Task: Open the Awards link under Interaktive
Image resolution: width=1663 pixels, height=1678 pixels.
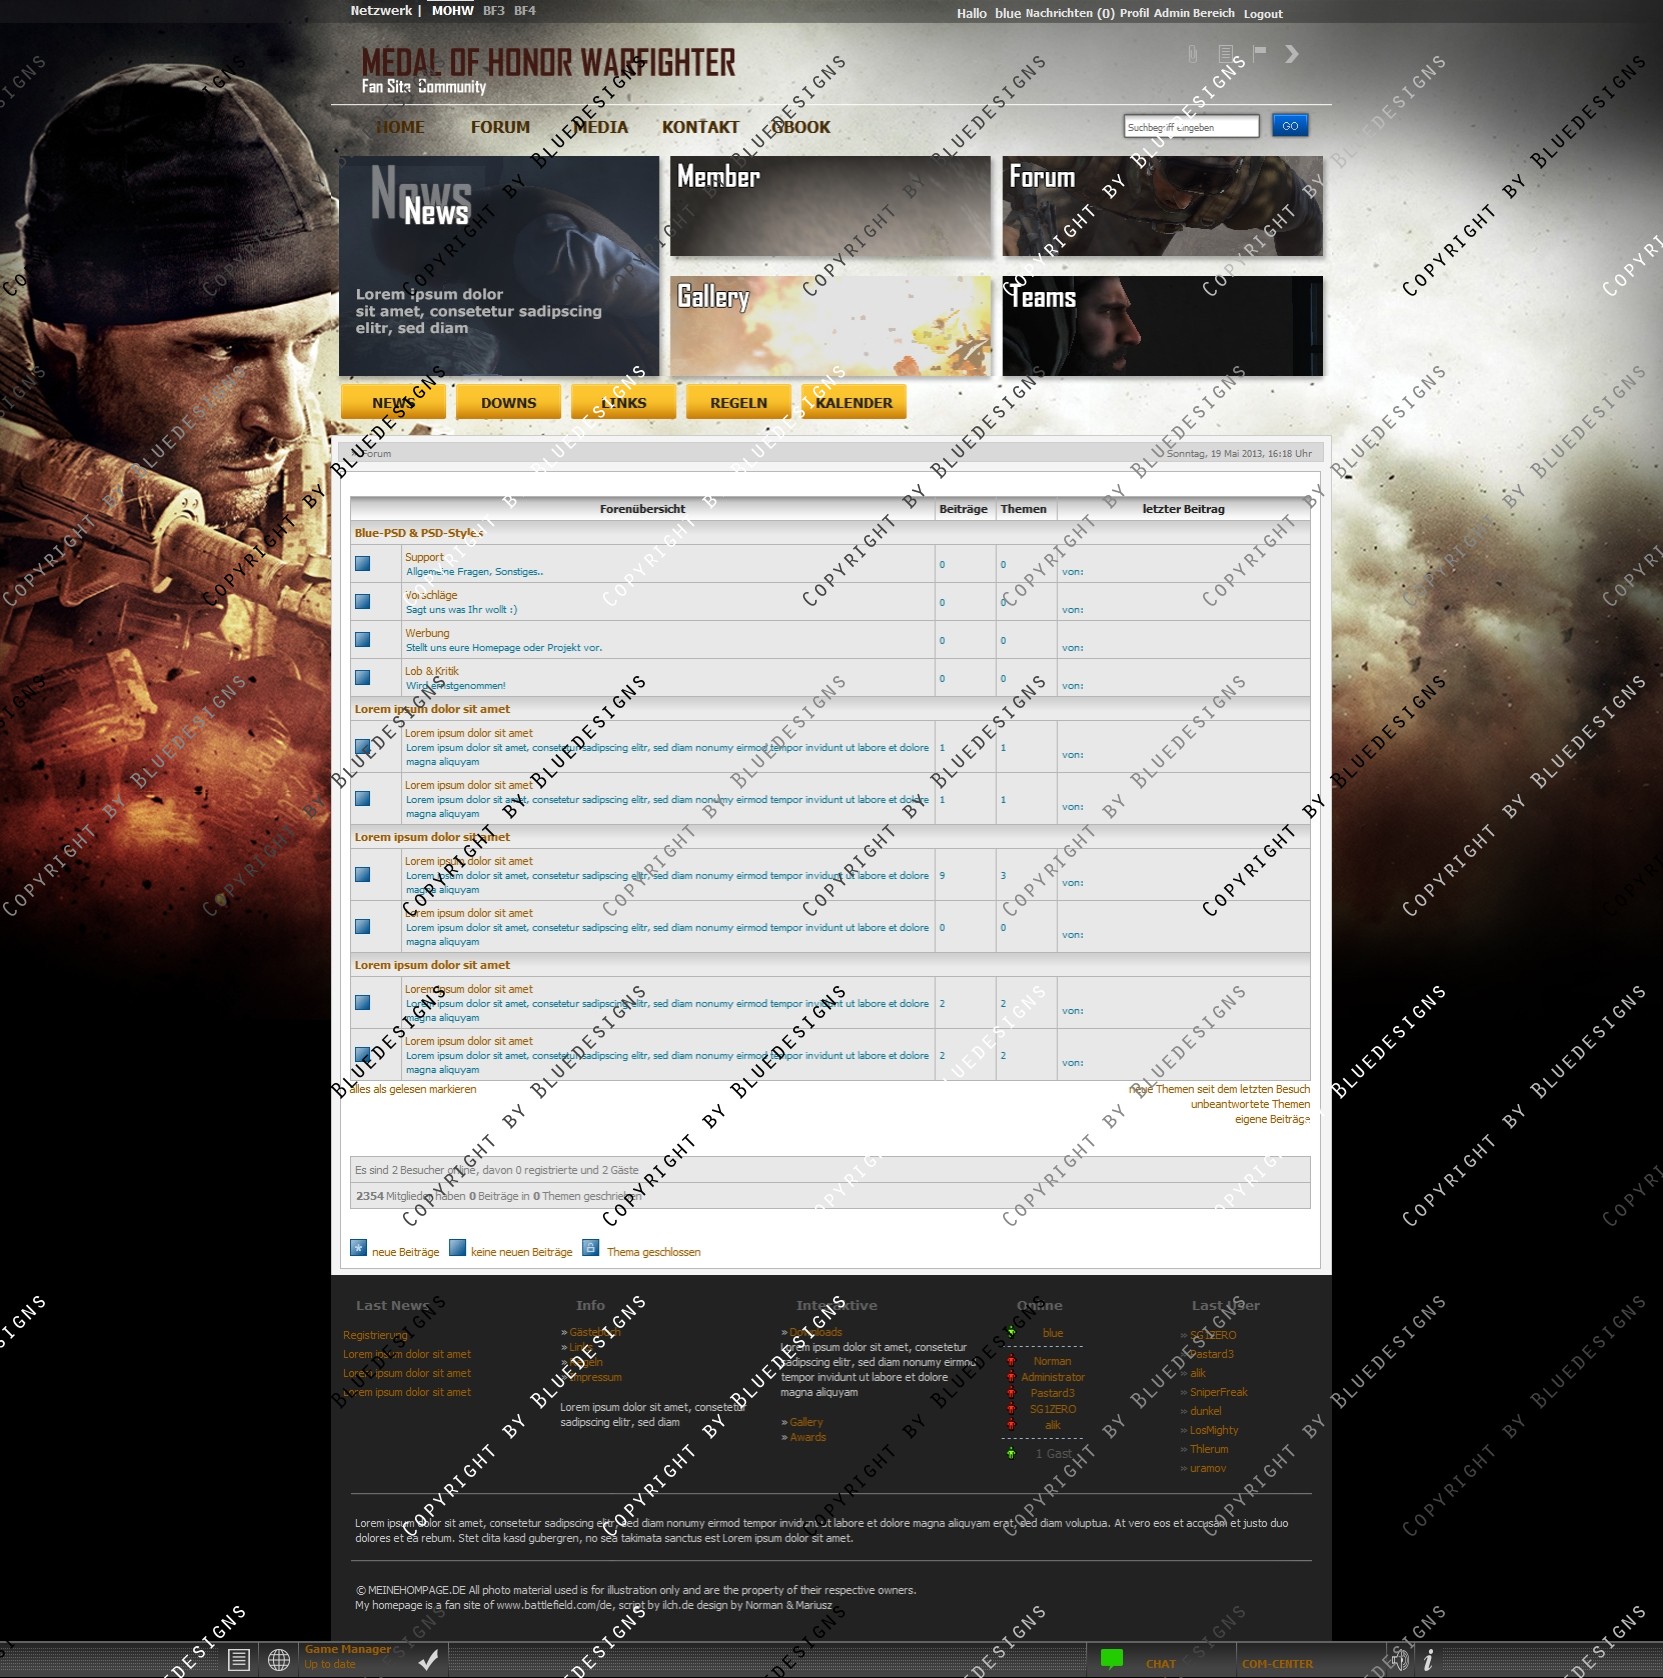Action: pyautogui.click(x=808, y=1437)
